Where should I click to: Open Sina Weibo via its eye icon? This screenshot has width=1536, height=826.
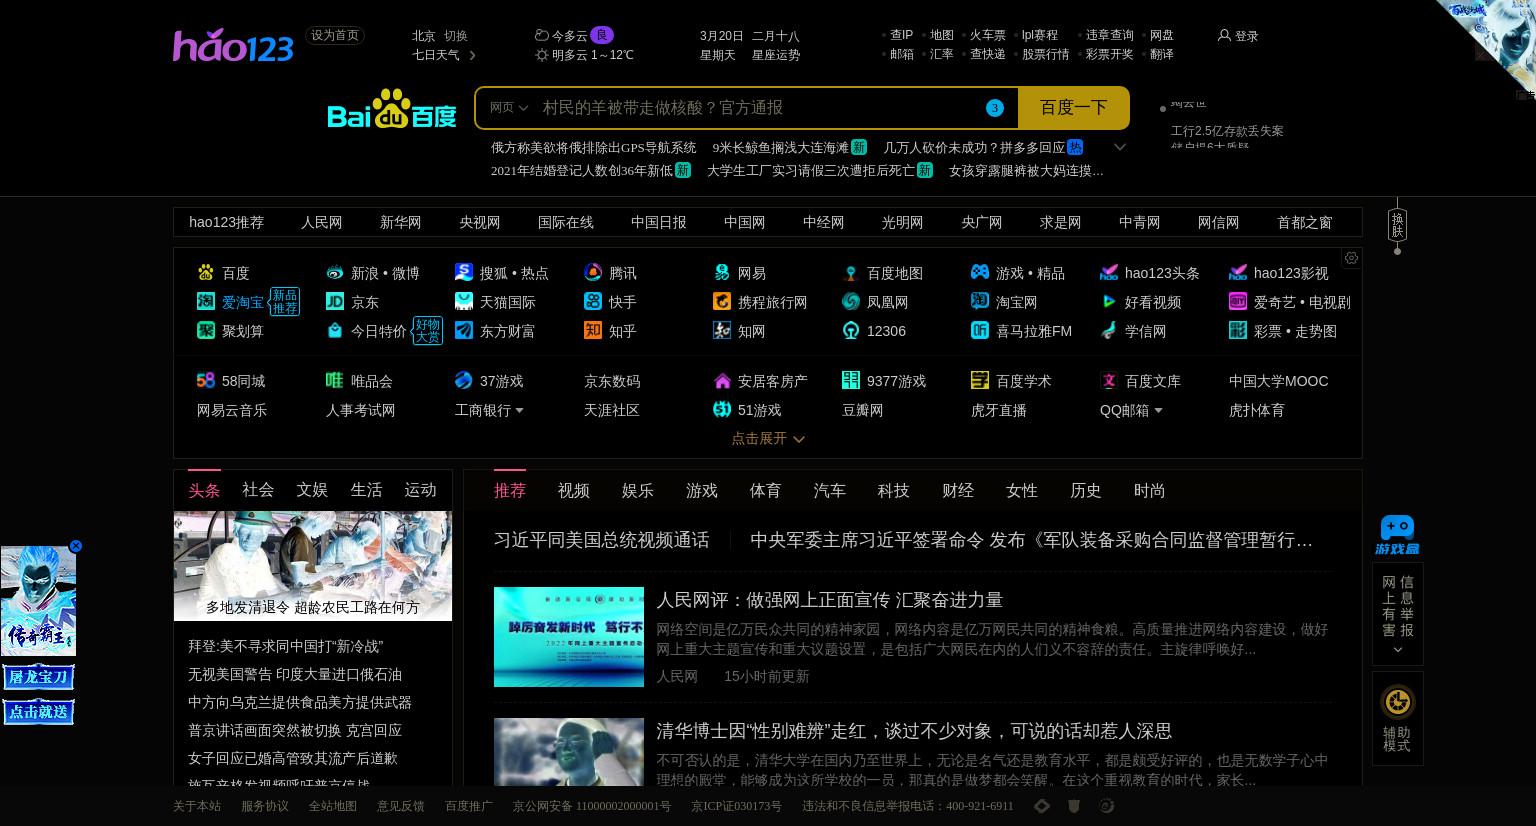pos(335,272)
